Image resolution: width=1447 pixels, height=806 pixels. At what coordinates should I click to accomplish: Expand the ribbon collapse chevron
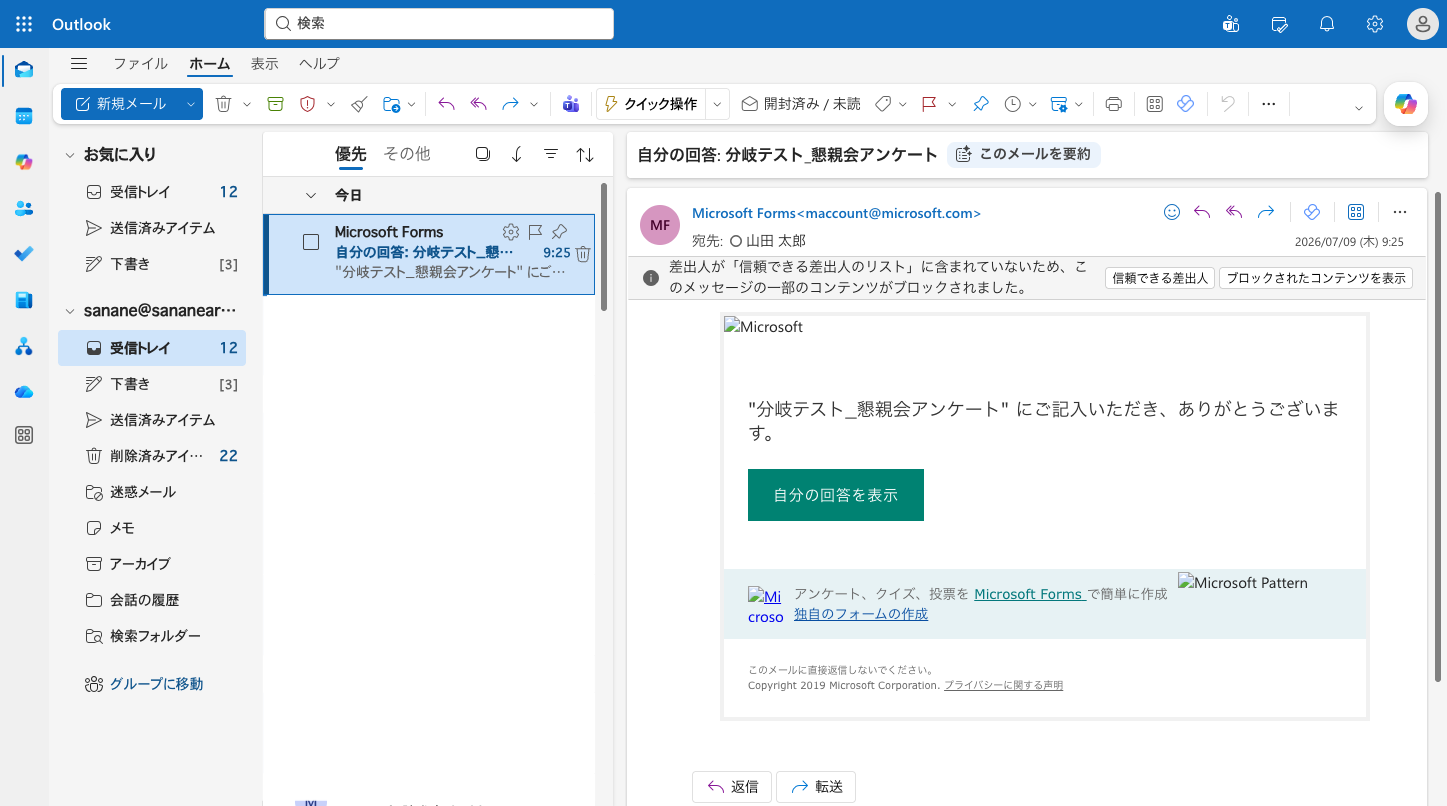1358,107
